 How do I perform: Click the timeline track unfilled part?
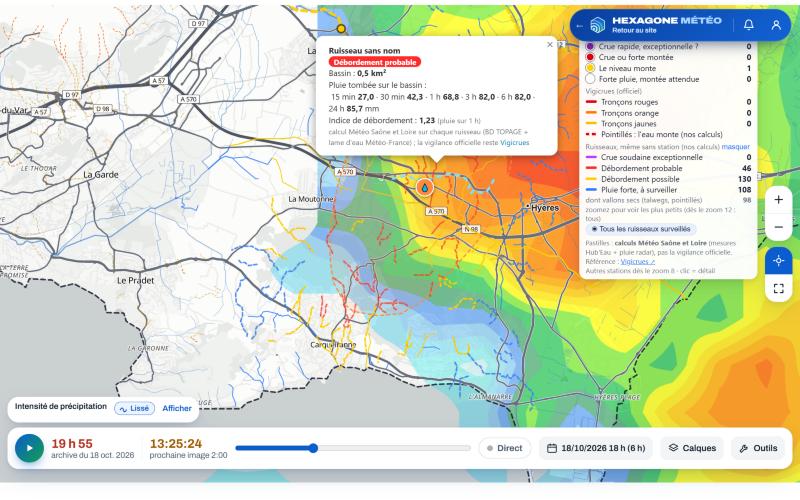(x=393, y=448)
